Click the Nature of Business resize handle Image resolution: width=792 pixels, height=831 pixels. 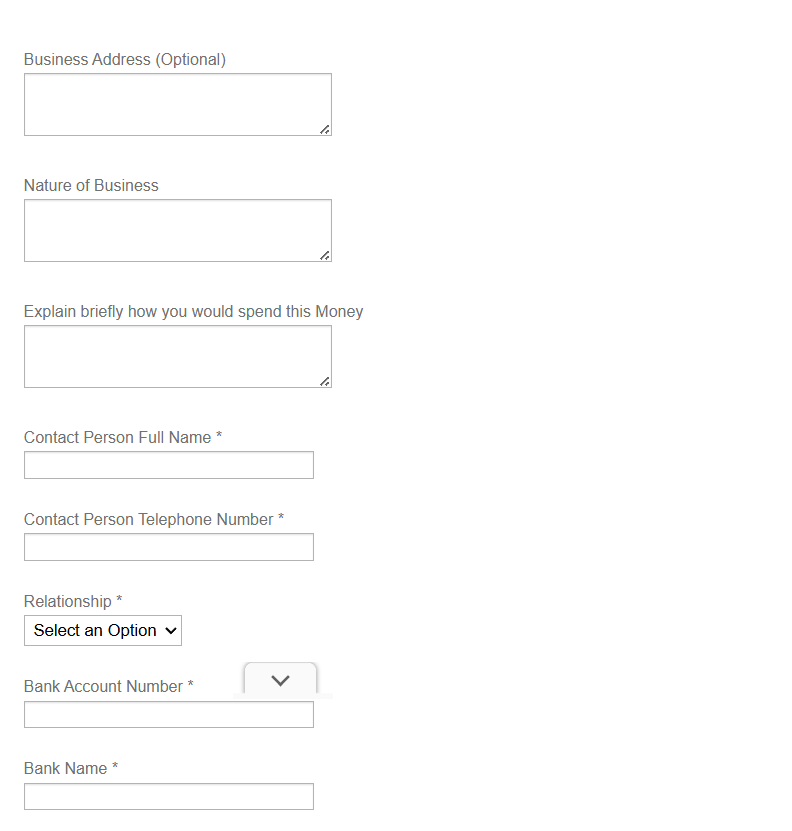click(325, 255)
